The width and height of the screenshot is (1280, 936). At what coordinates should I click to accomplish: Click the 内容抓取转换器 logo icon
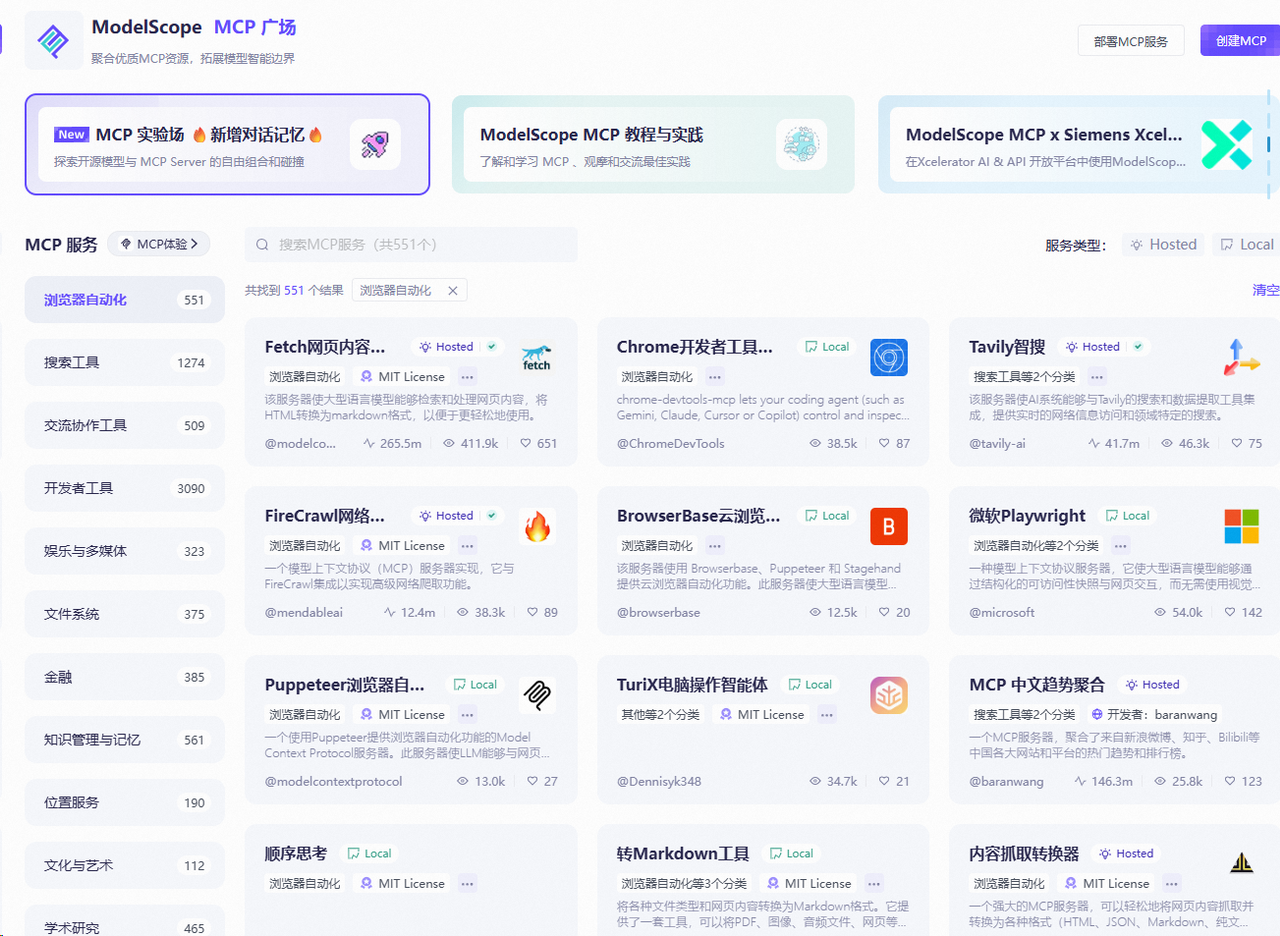pyautogui.click(x=1242, y=864)
